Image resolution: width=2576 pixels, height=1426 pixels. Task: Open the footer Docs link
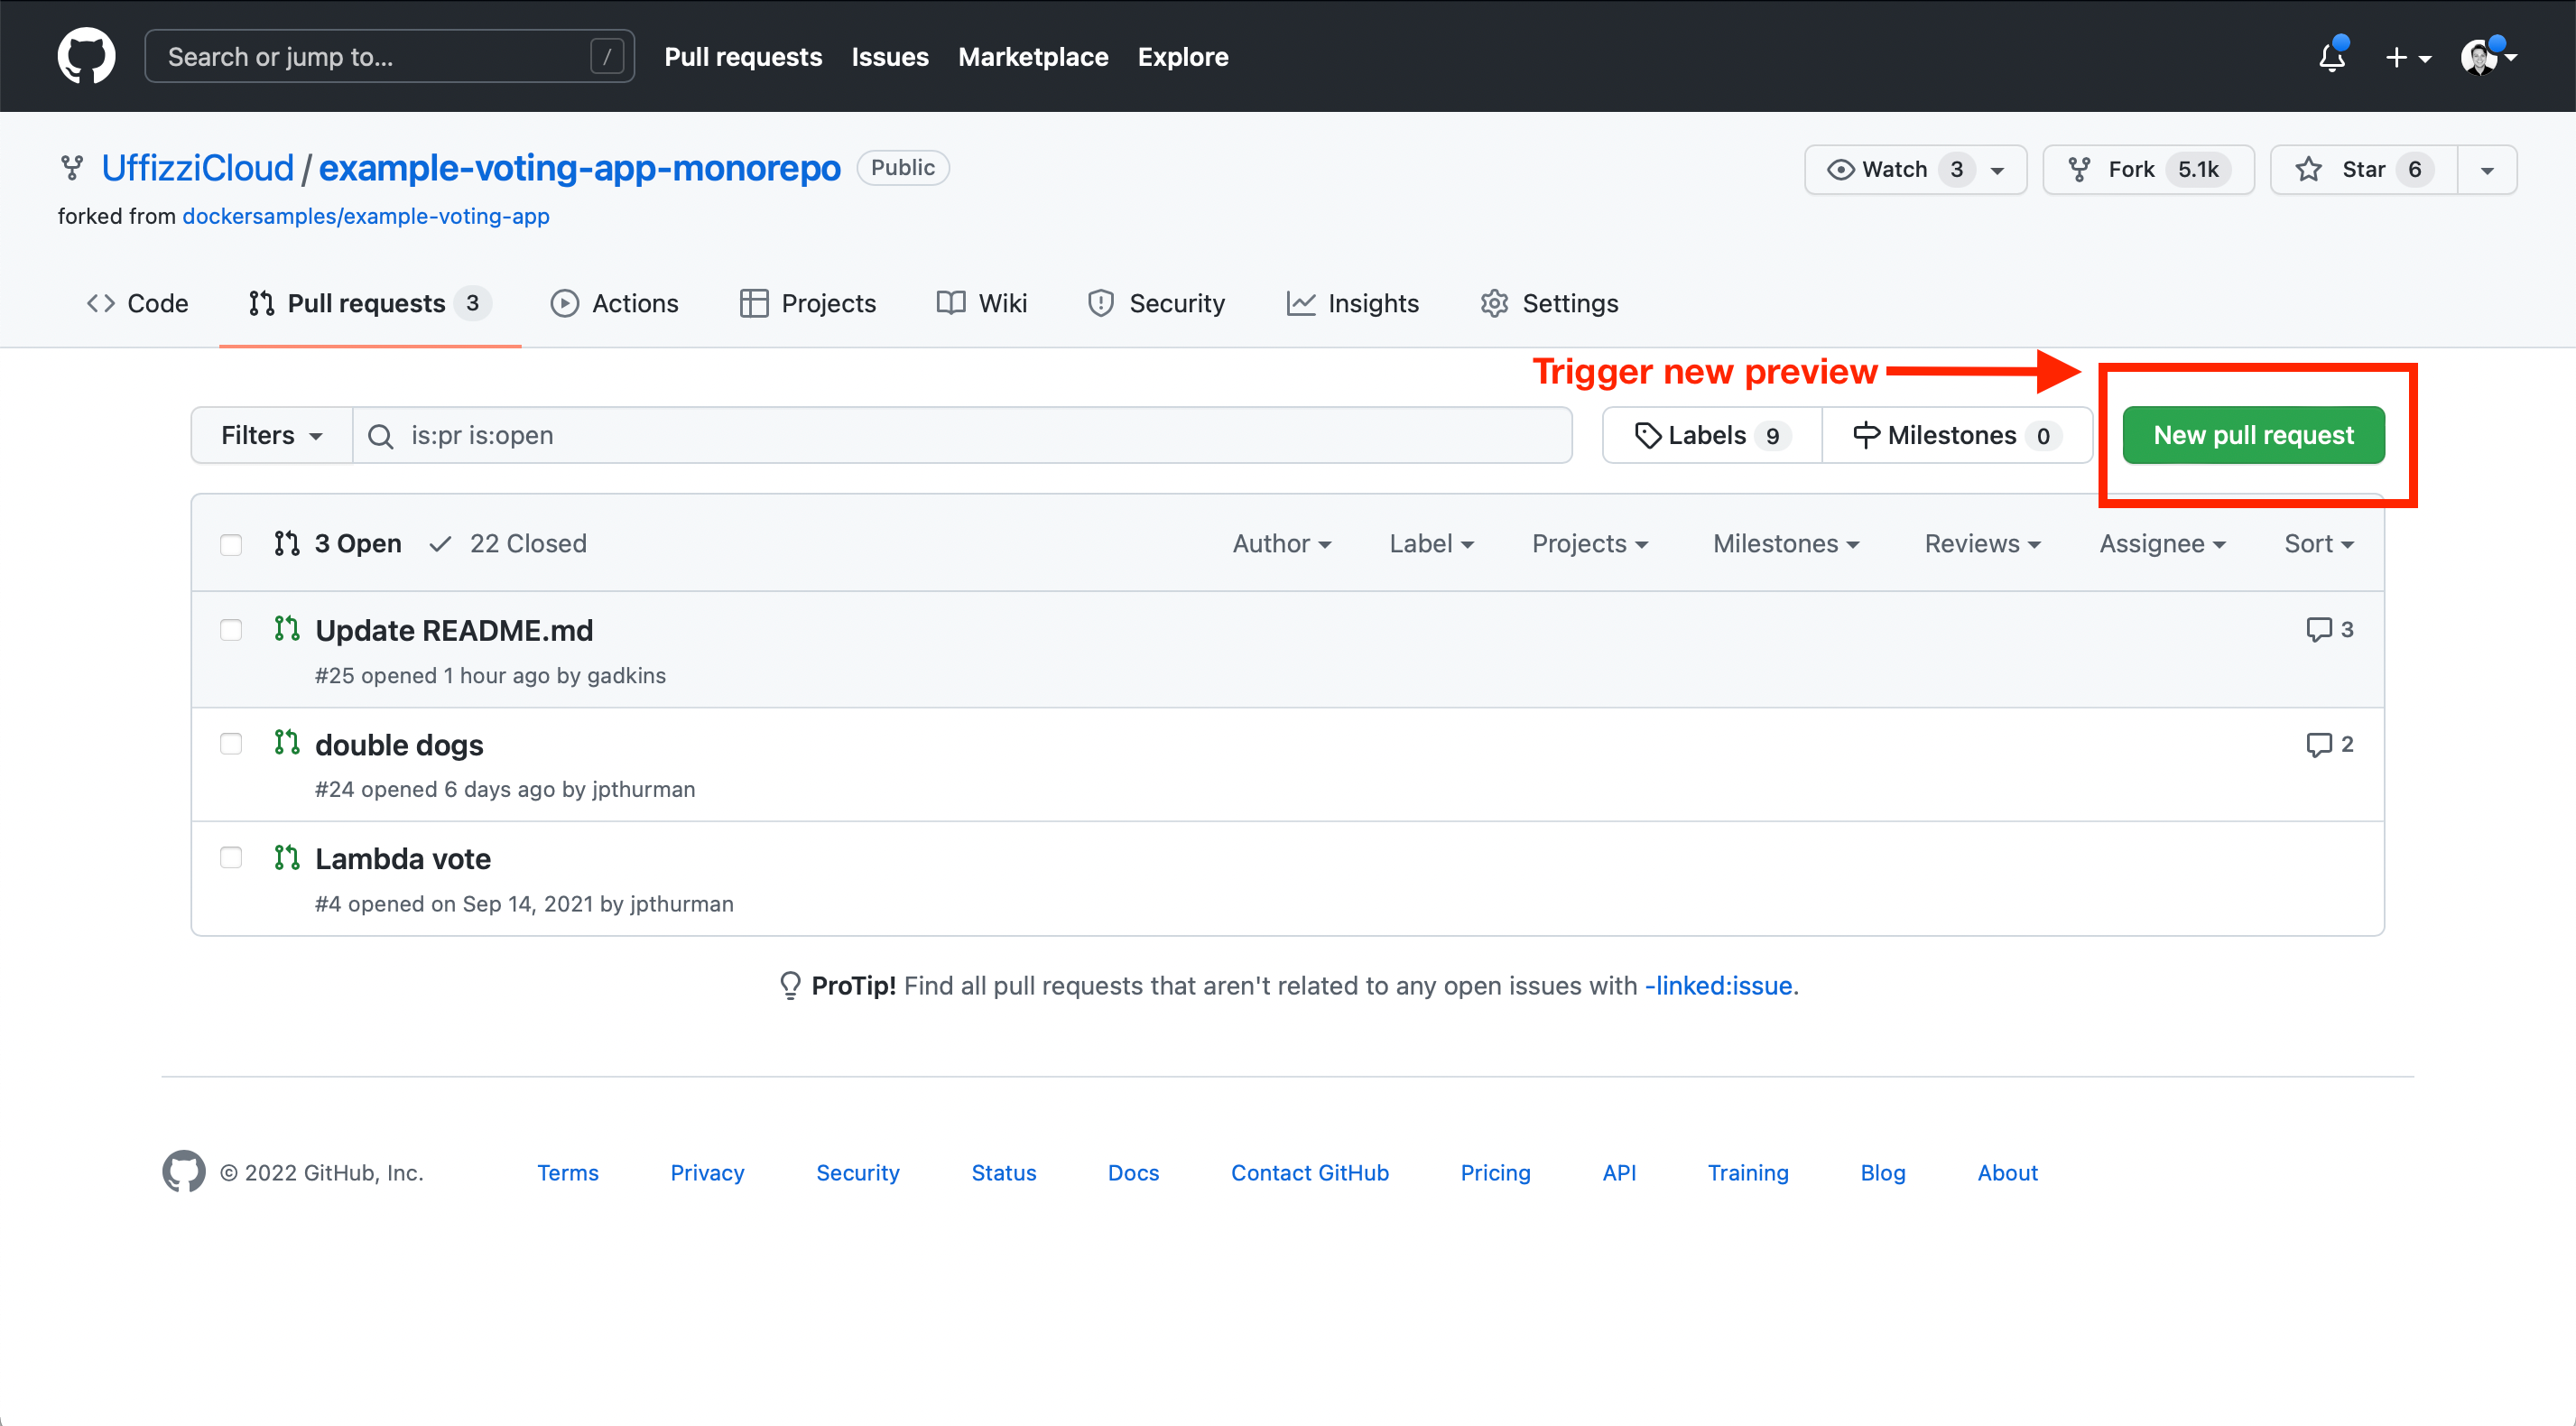tap(1133, 1172)
